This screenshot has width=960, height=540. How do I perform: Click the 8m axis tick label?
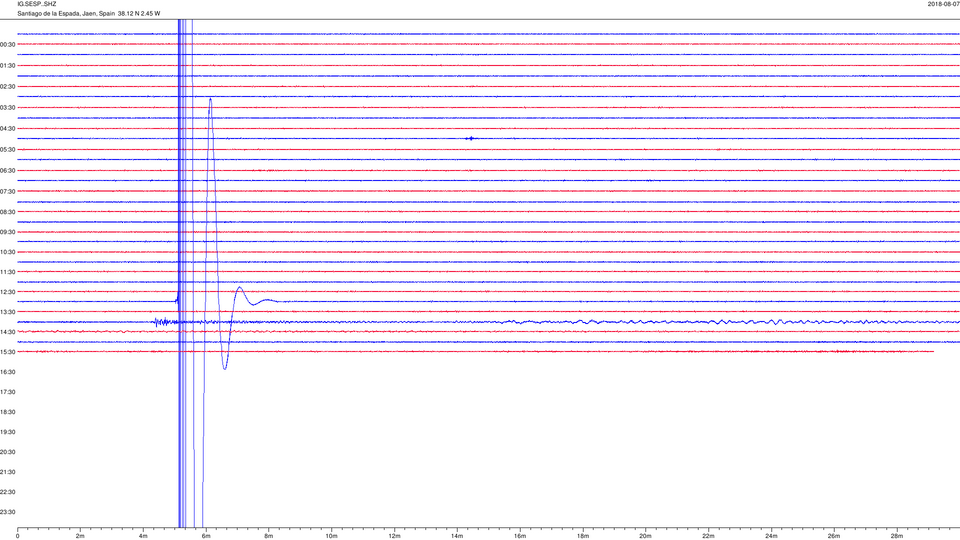coord(269,536)
